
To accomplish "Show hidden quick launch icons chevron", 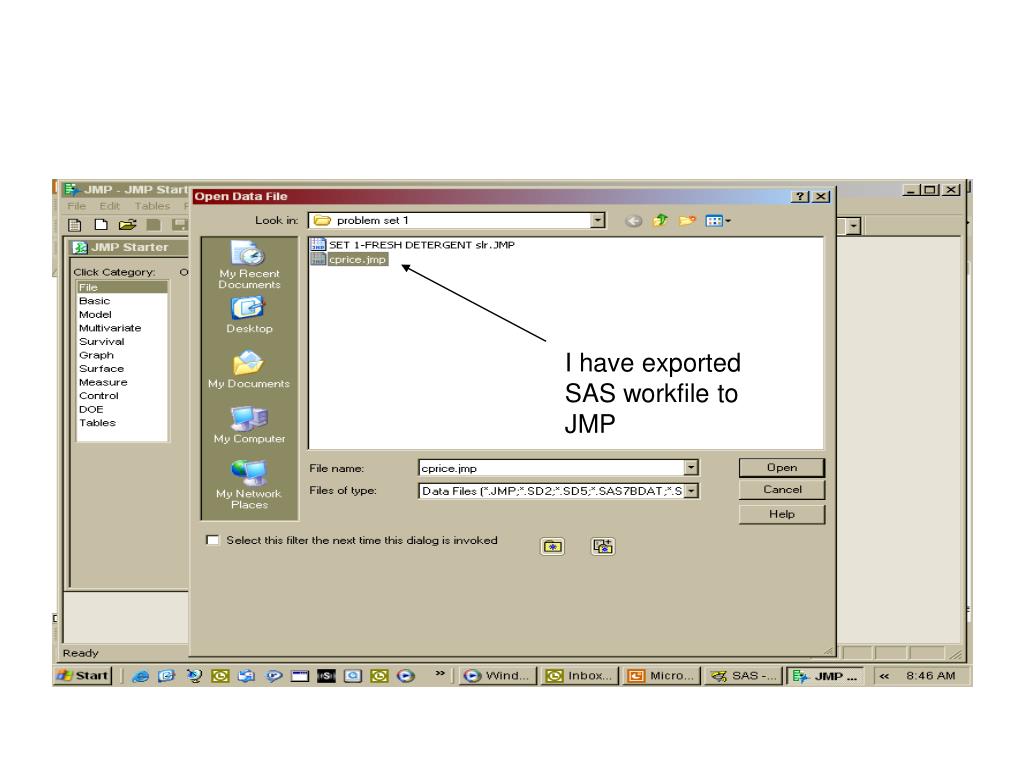I will [440, 674].
